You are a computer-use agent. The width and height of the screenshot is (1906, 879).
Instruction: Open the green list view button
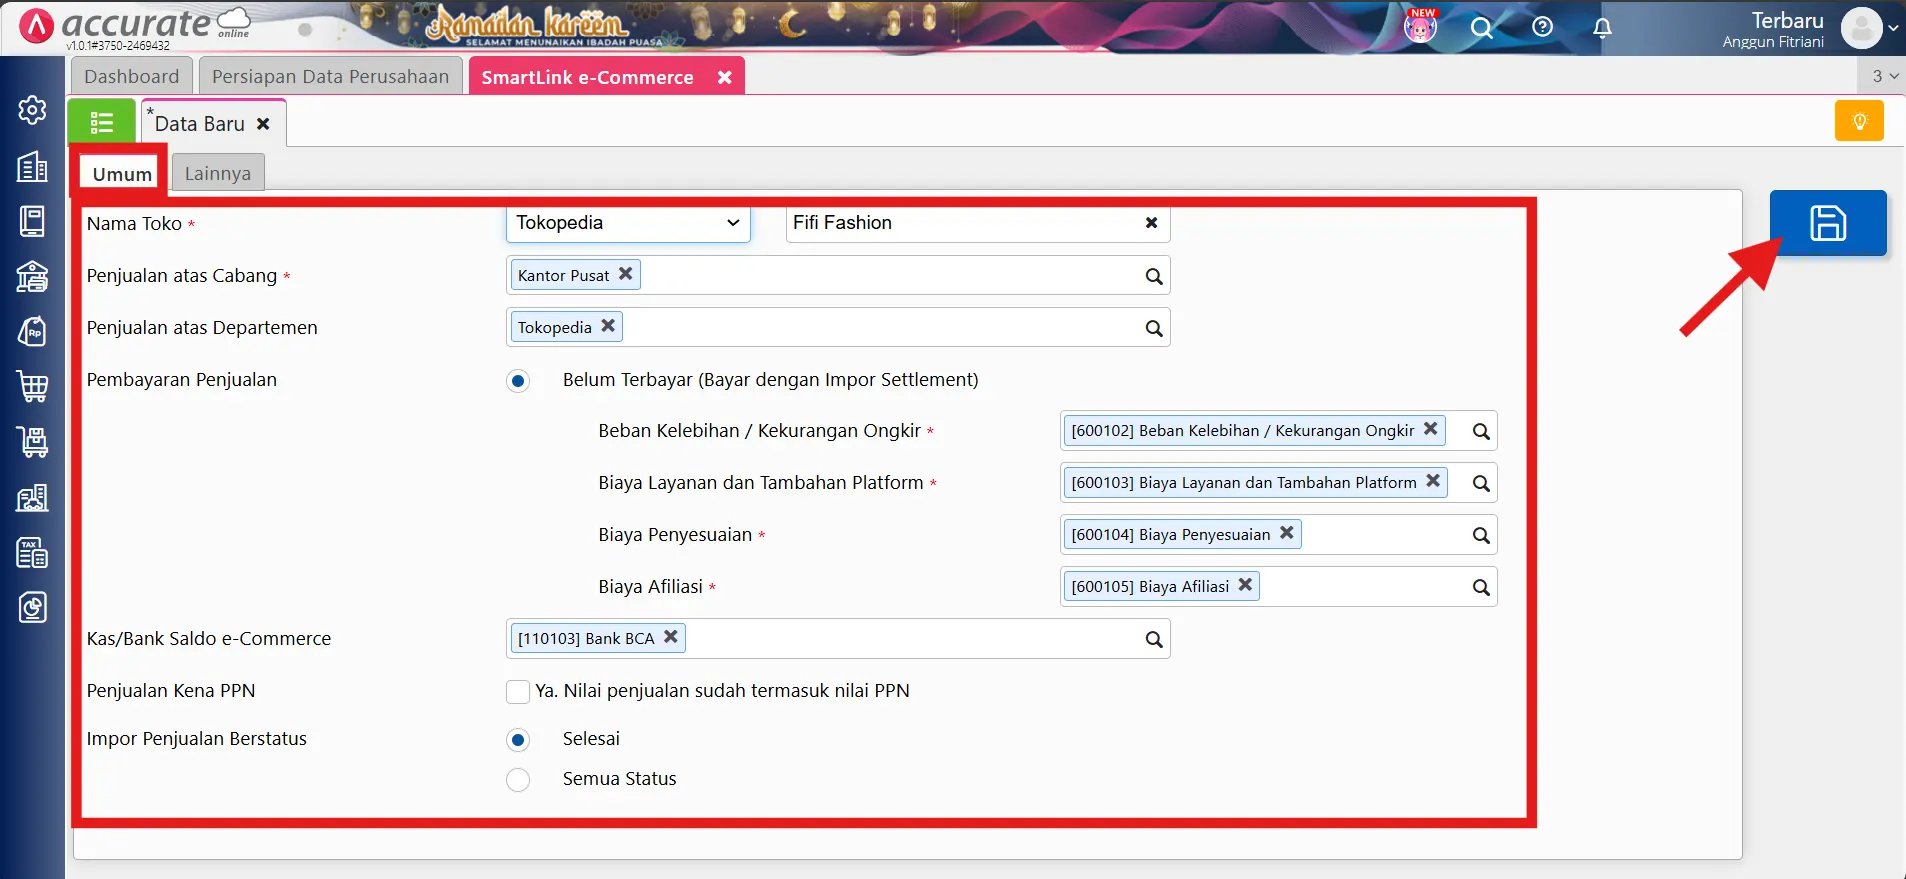tap(101, 123)
